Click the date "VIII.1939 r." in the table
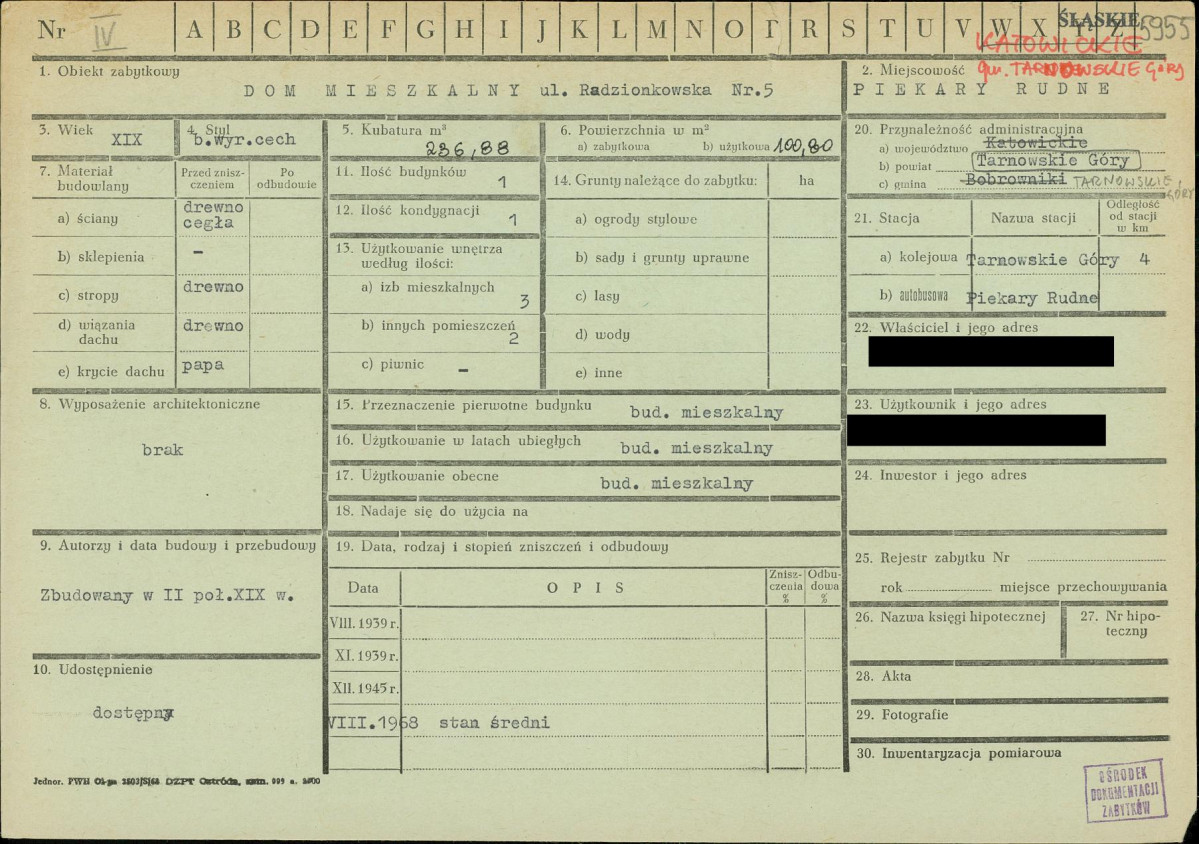The image size is (1199, 844). point(364,623)
